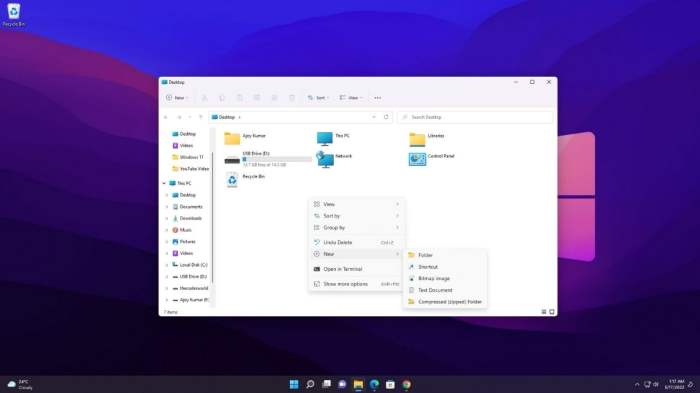Click the Delete trash icon in toolbar
The image size is (700, 393).
(292, 98)
